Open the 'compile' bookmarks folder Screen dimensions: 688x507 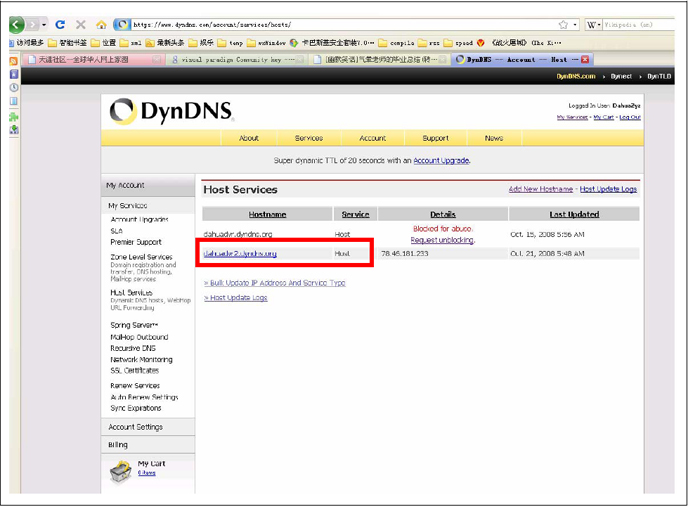(396, 43)
